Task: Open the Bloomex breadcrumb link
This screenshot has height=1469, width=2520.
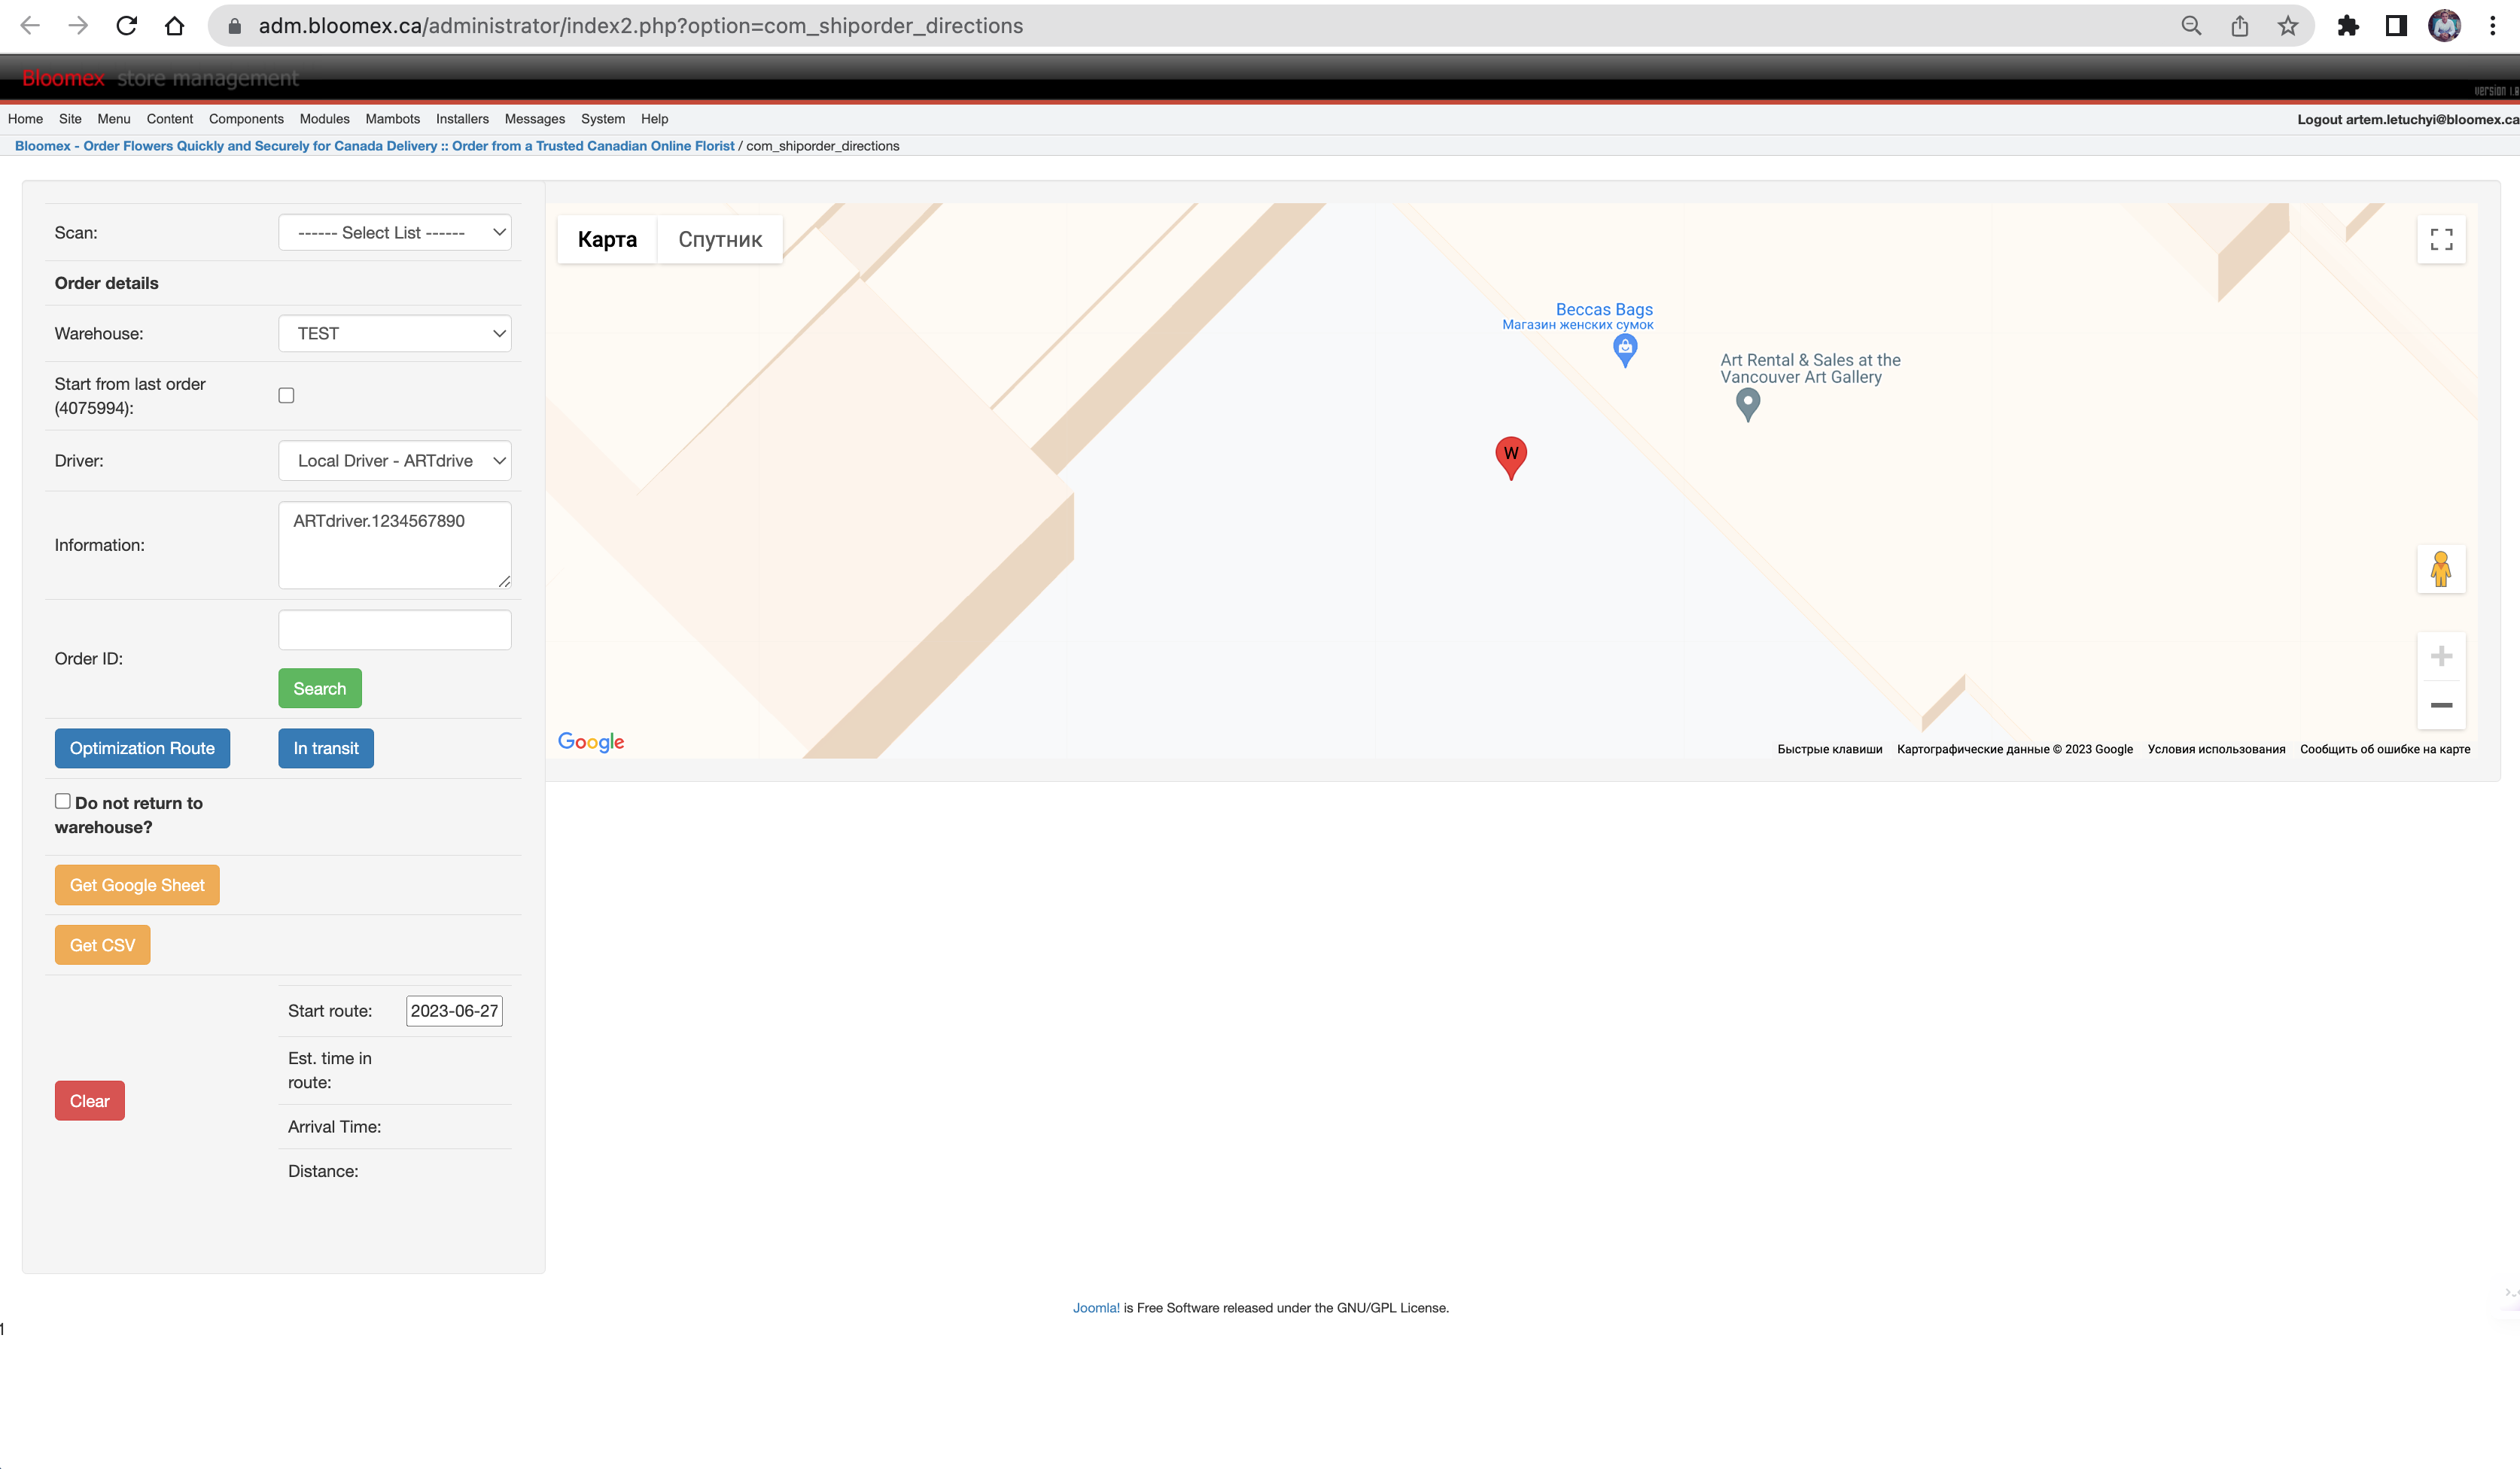Action: (x=374, y=146)
